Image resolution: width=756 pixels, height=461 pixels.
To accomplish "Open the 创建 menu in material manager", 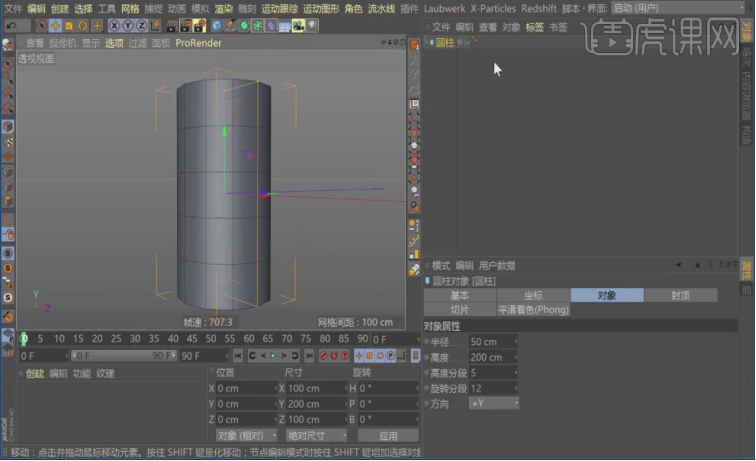I will click(x=35, y=373).
